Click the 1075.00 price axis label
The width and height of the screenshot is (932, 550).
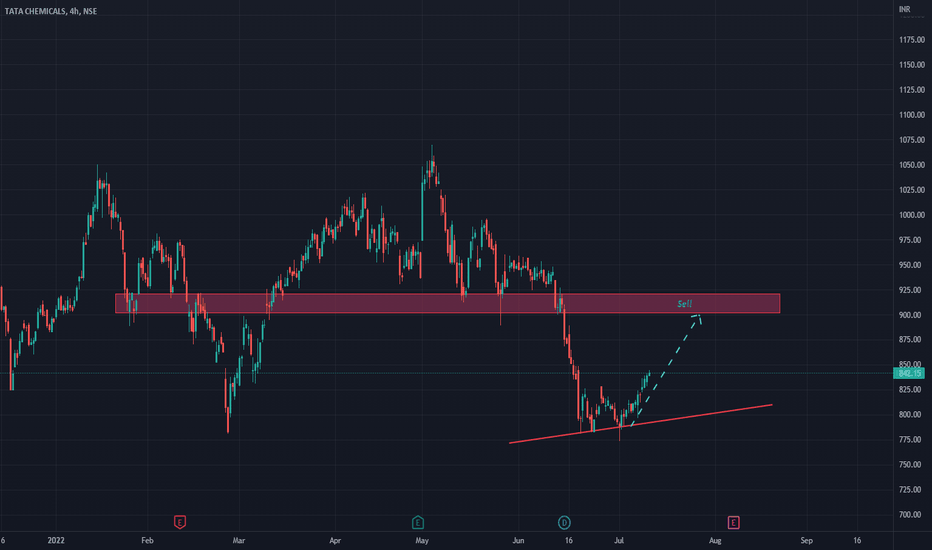[x=912, y=140]
